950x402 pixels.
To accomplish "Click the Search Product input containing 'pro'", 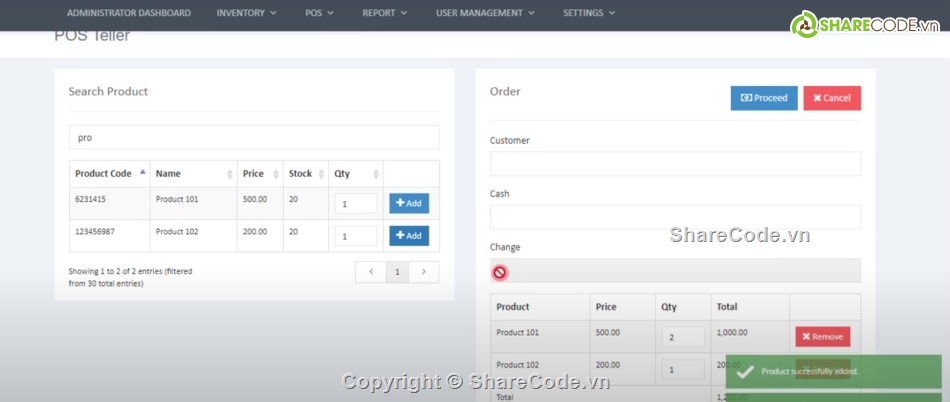I will tap(254, 137).
